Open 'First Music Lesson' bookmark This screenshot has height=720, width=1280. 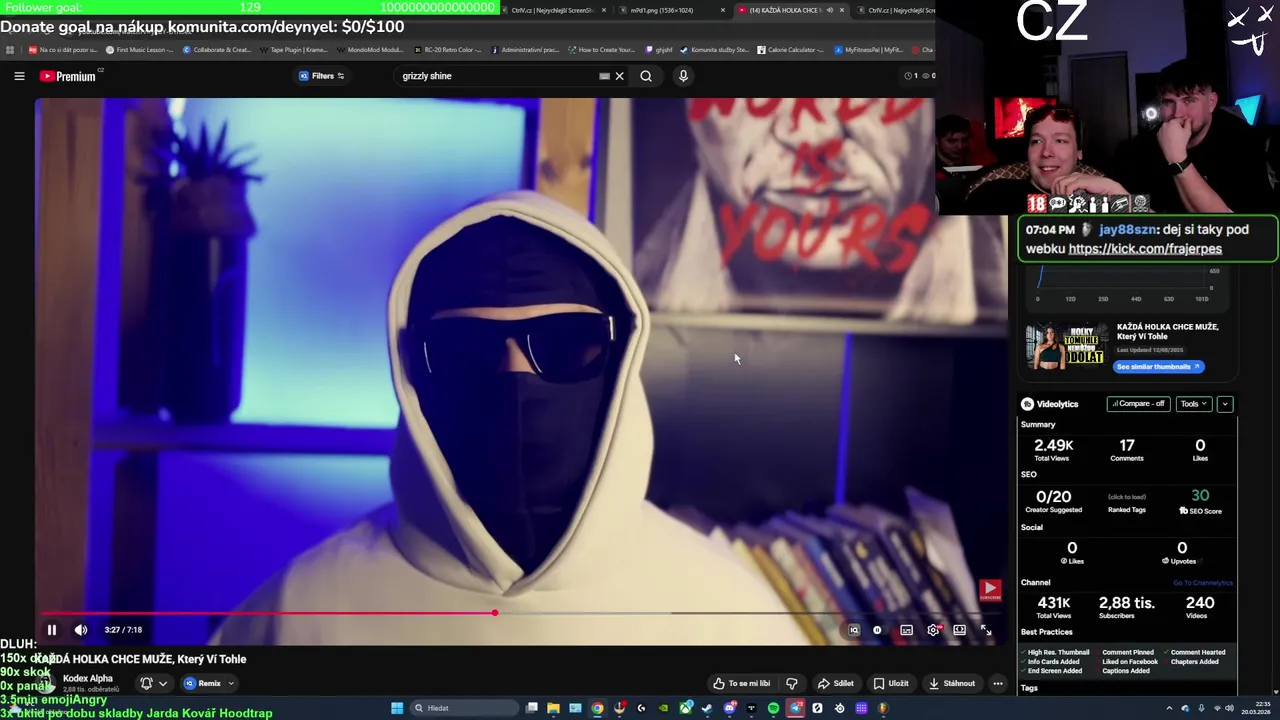[139, 50]
